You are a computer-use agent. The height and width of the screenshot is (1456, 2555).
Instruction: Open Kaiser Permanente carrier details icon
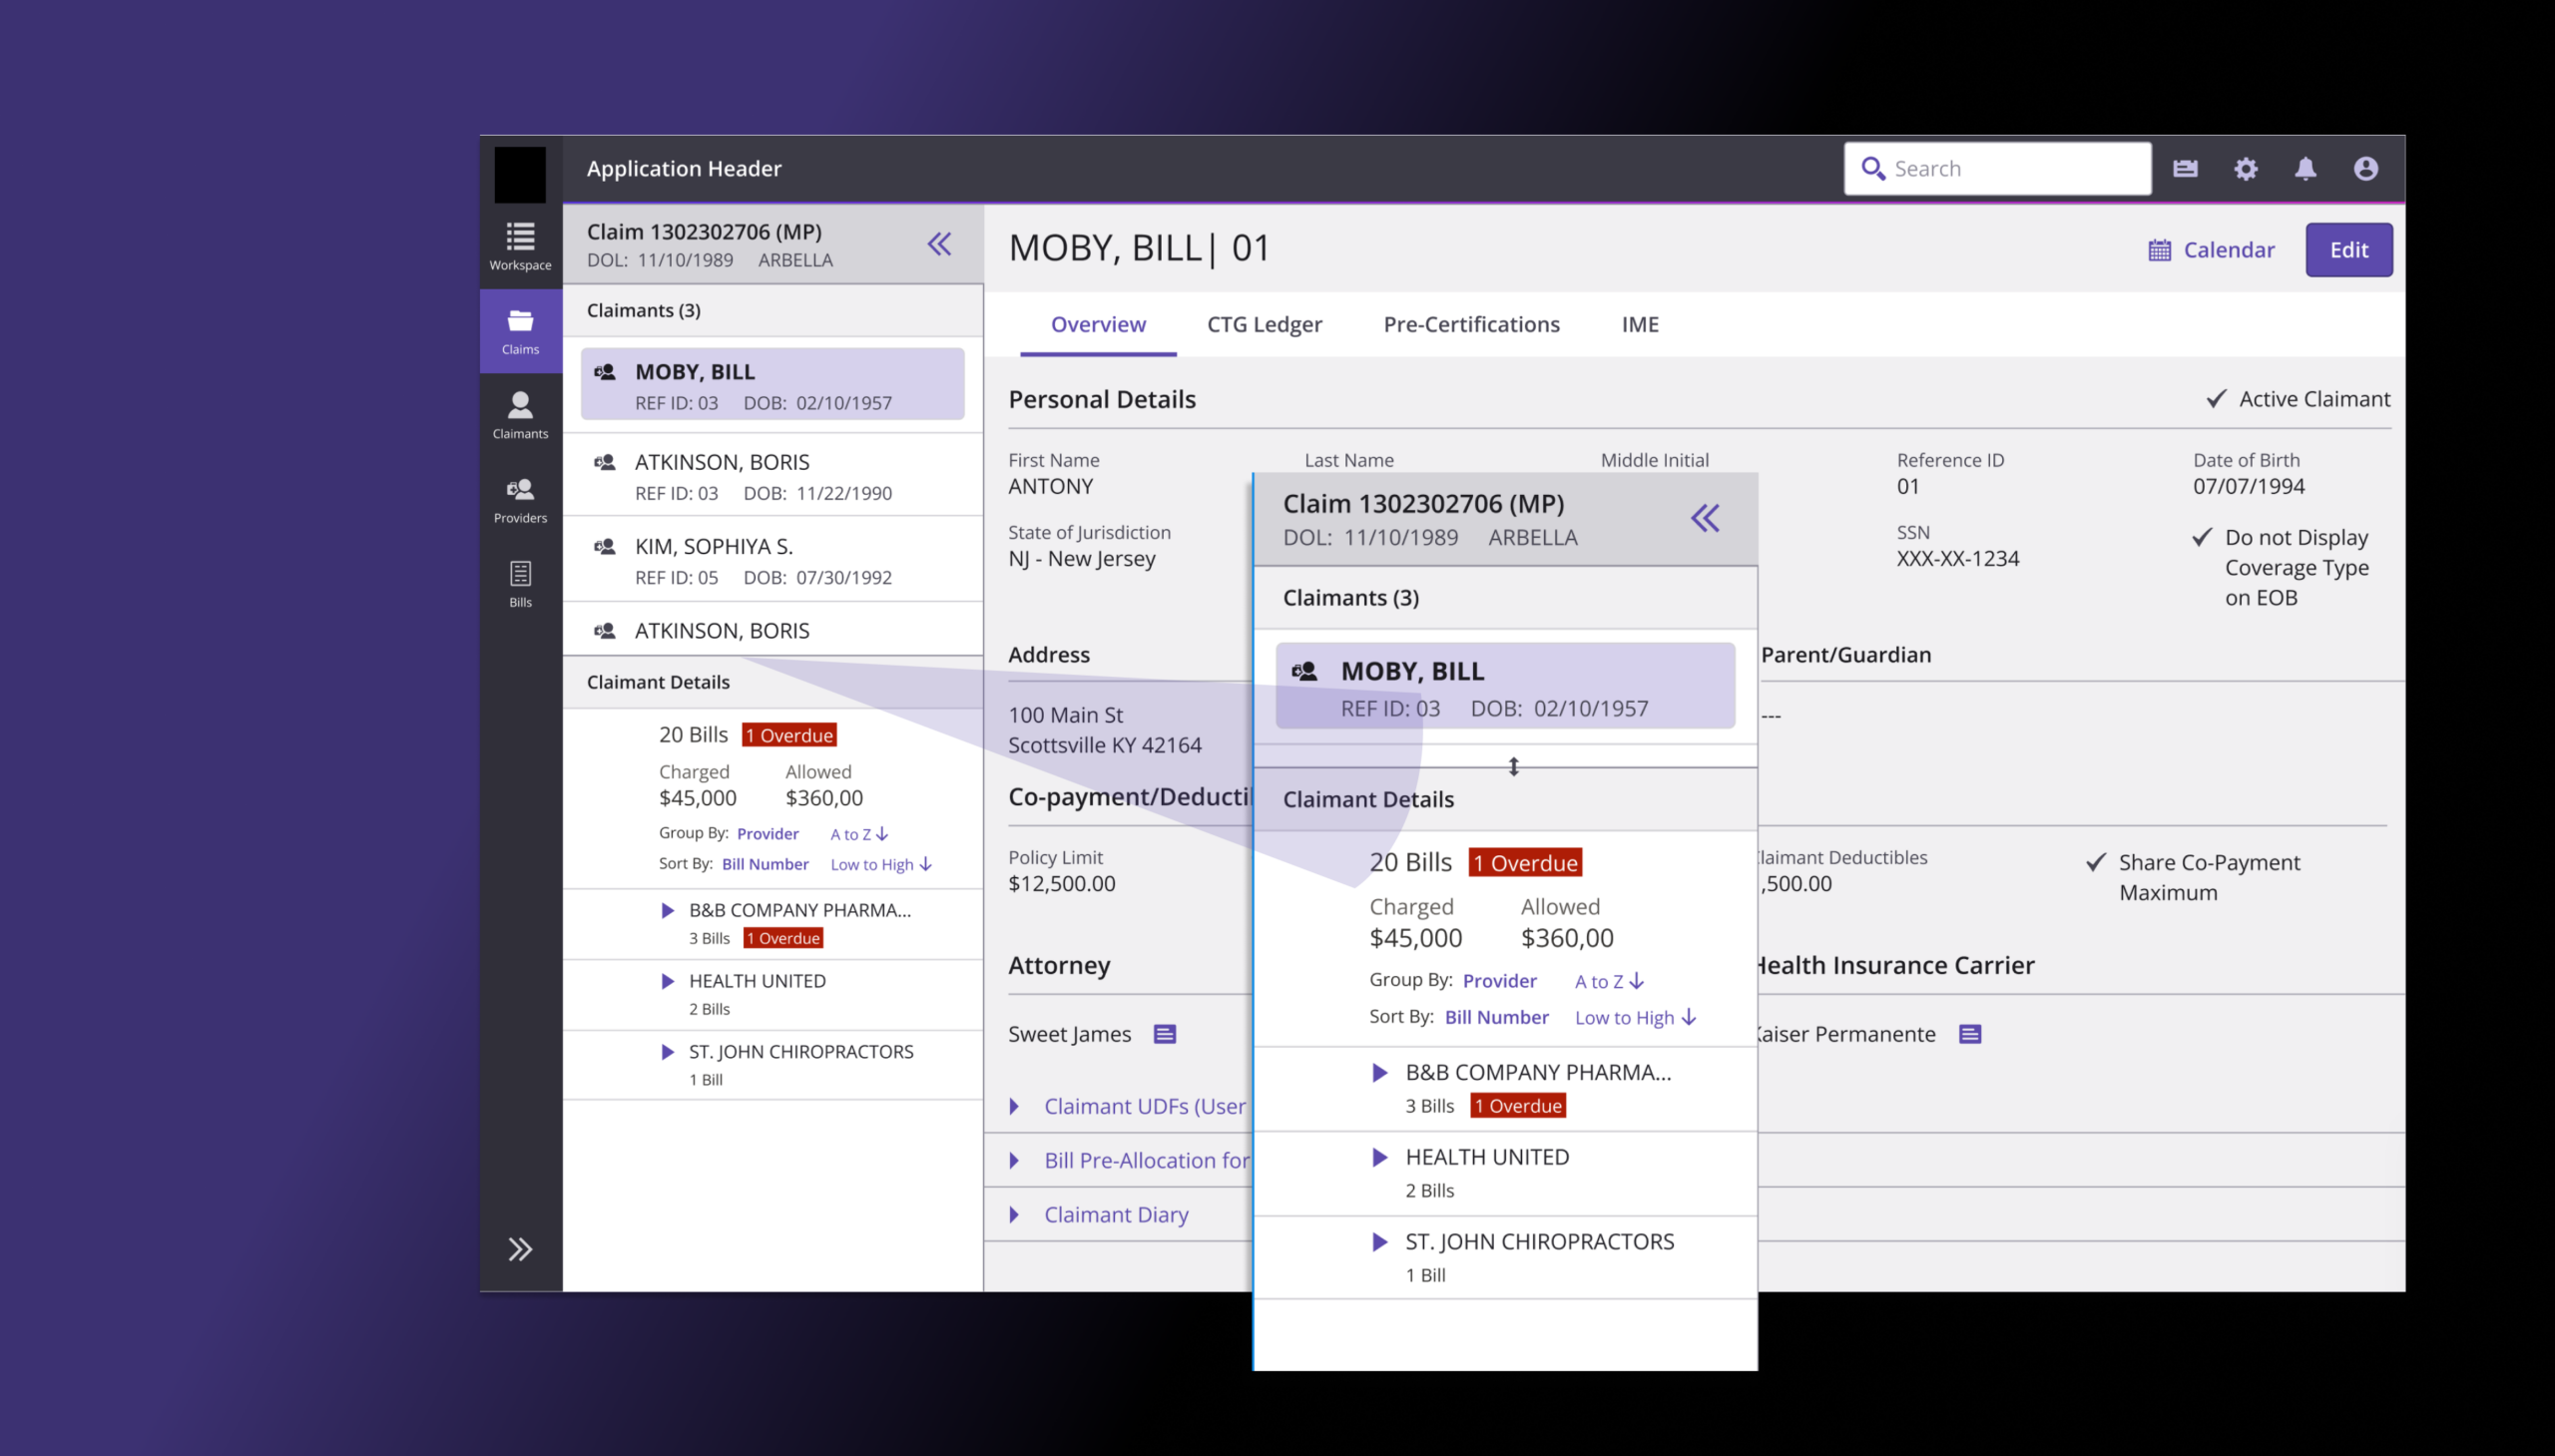click(x=1969, y=1034)
